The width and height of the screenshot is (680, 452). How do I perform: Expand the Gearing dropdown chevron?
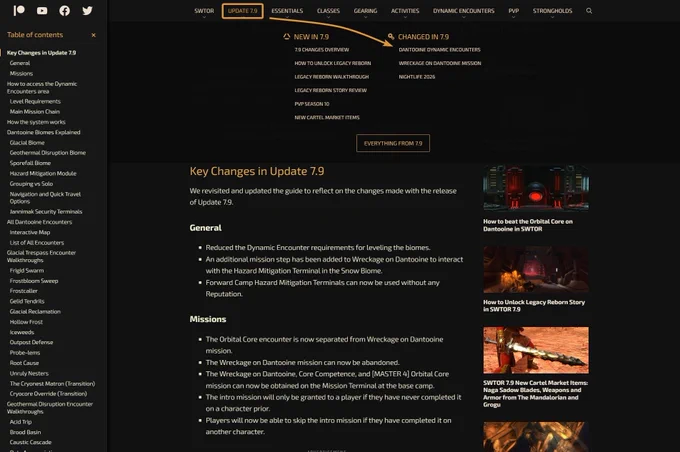[365, 17]
